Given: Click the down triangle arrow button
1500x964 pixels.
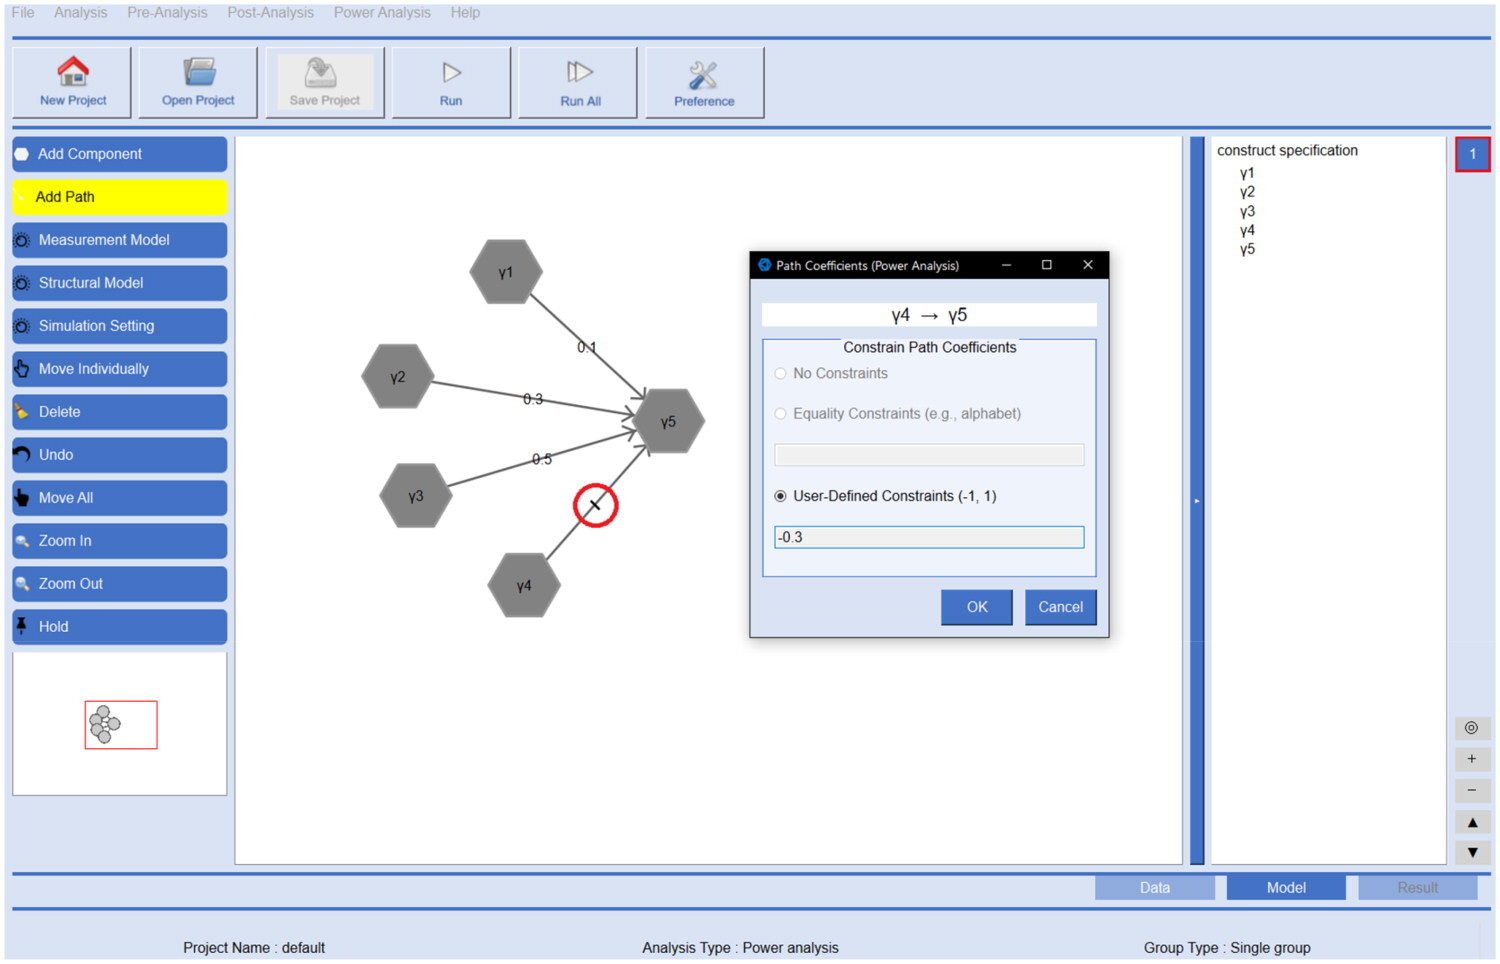Looking at the screenshot, I should tap(1472, 853).
